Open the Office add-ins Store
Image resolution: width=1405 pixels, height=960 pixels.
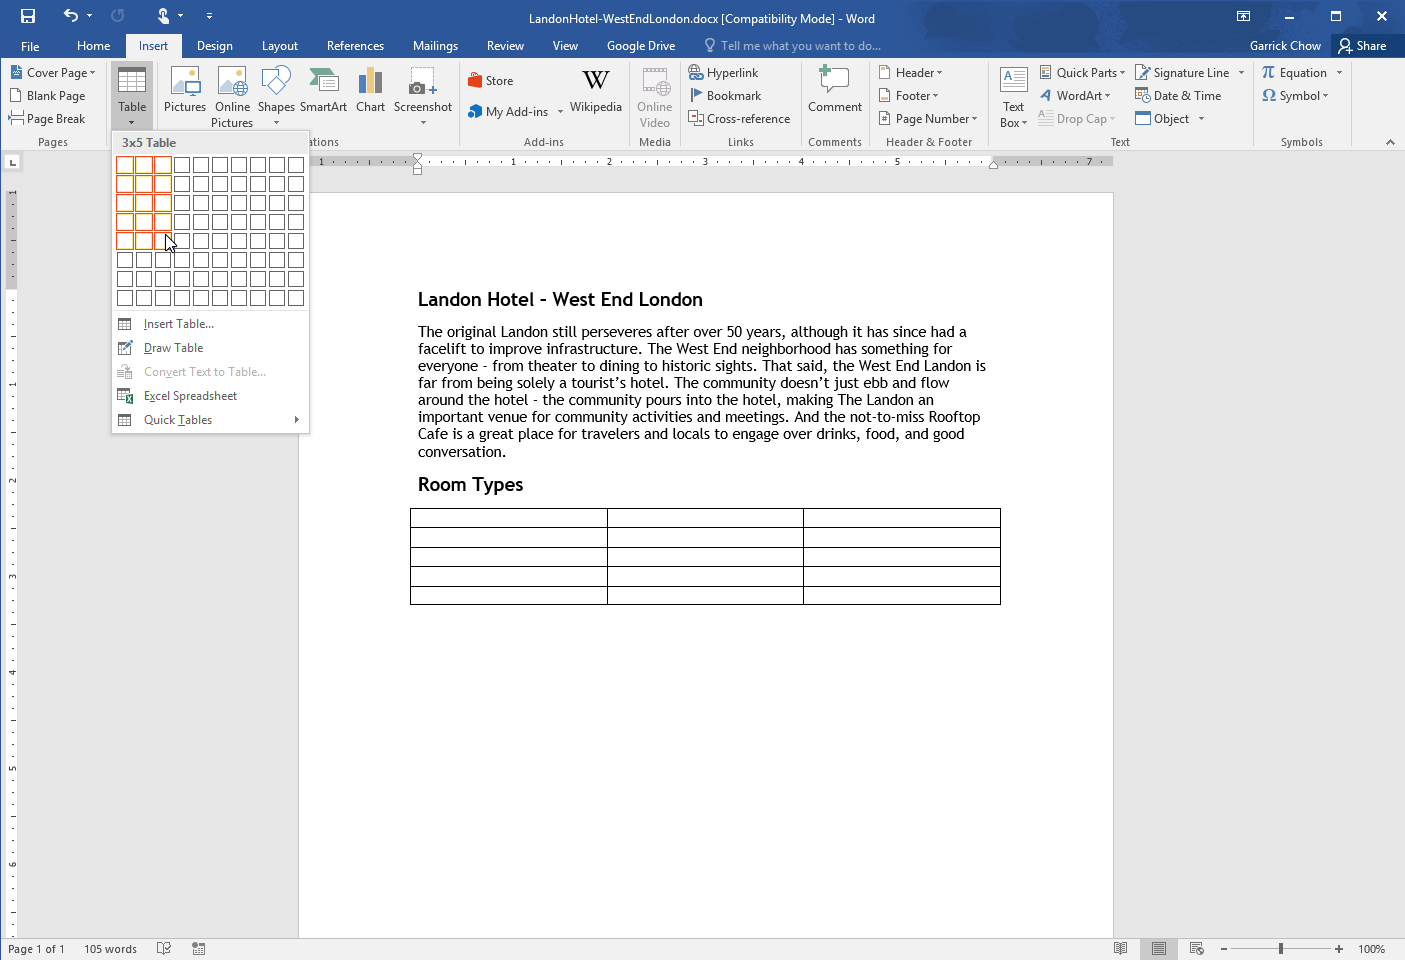(491, 80)
